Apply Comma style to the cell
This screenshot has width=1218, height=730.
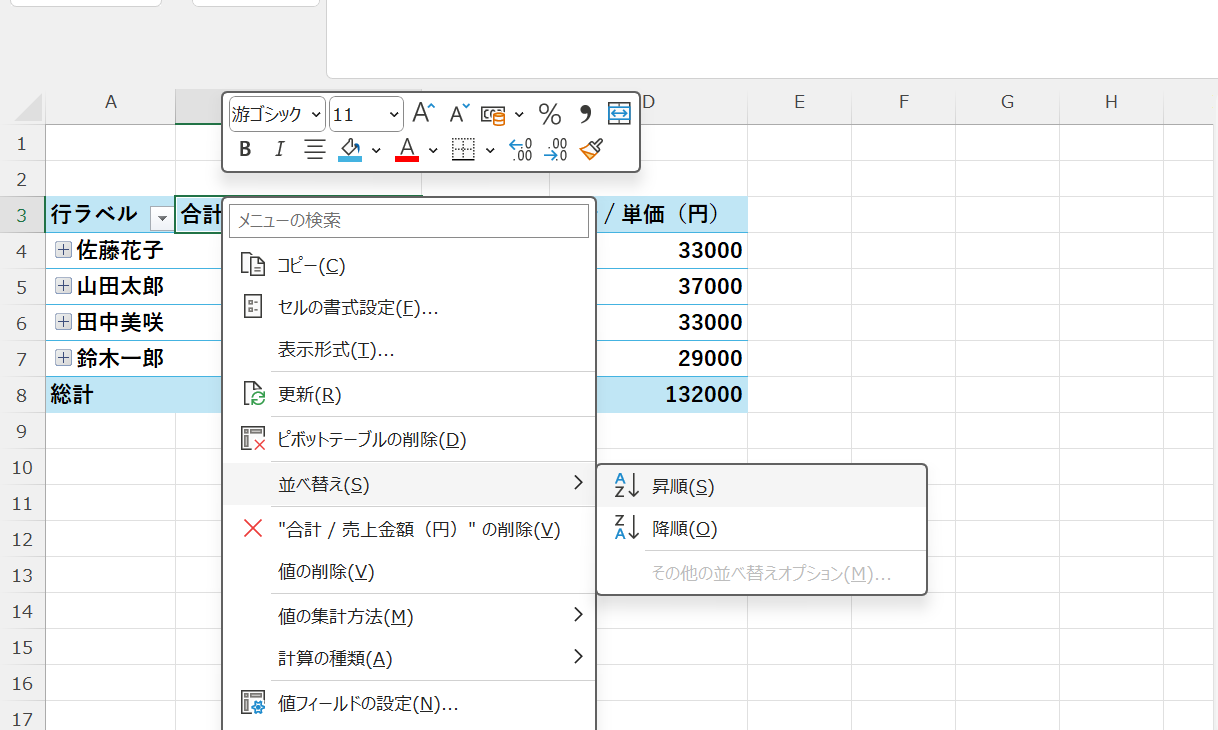(x=585, y=114)
